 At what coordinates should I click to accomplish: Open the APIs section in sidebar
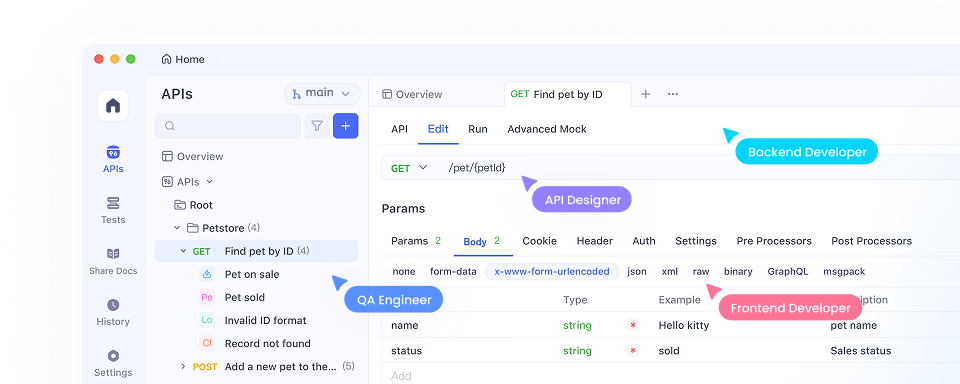[x=113, y=159]
